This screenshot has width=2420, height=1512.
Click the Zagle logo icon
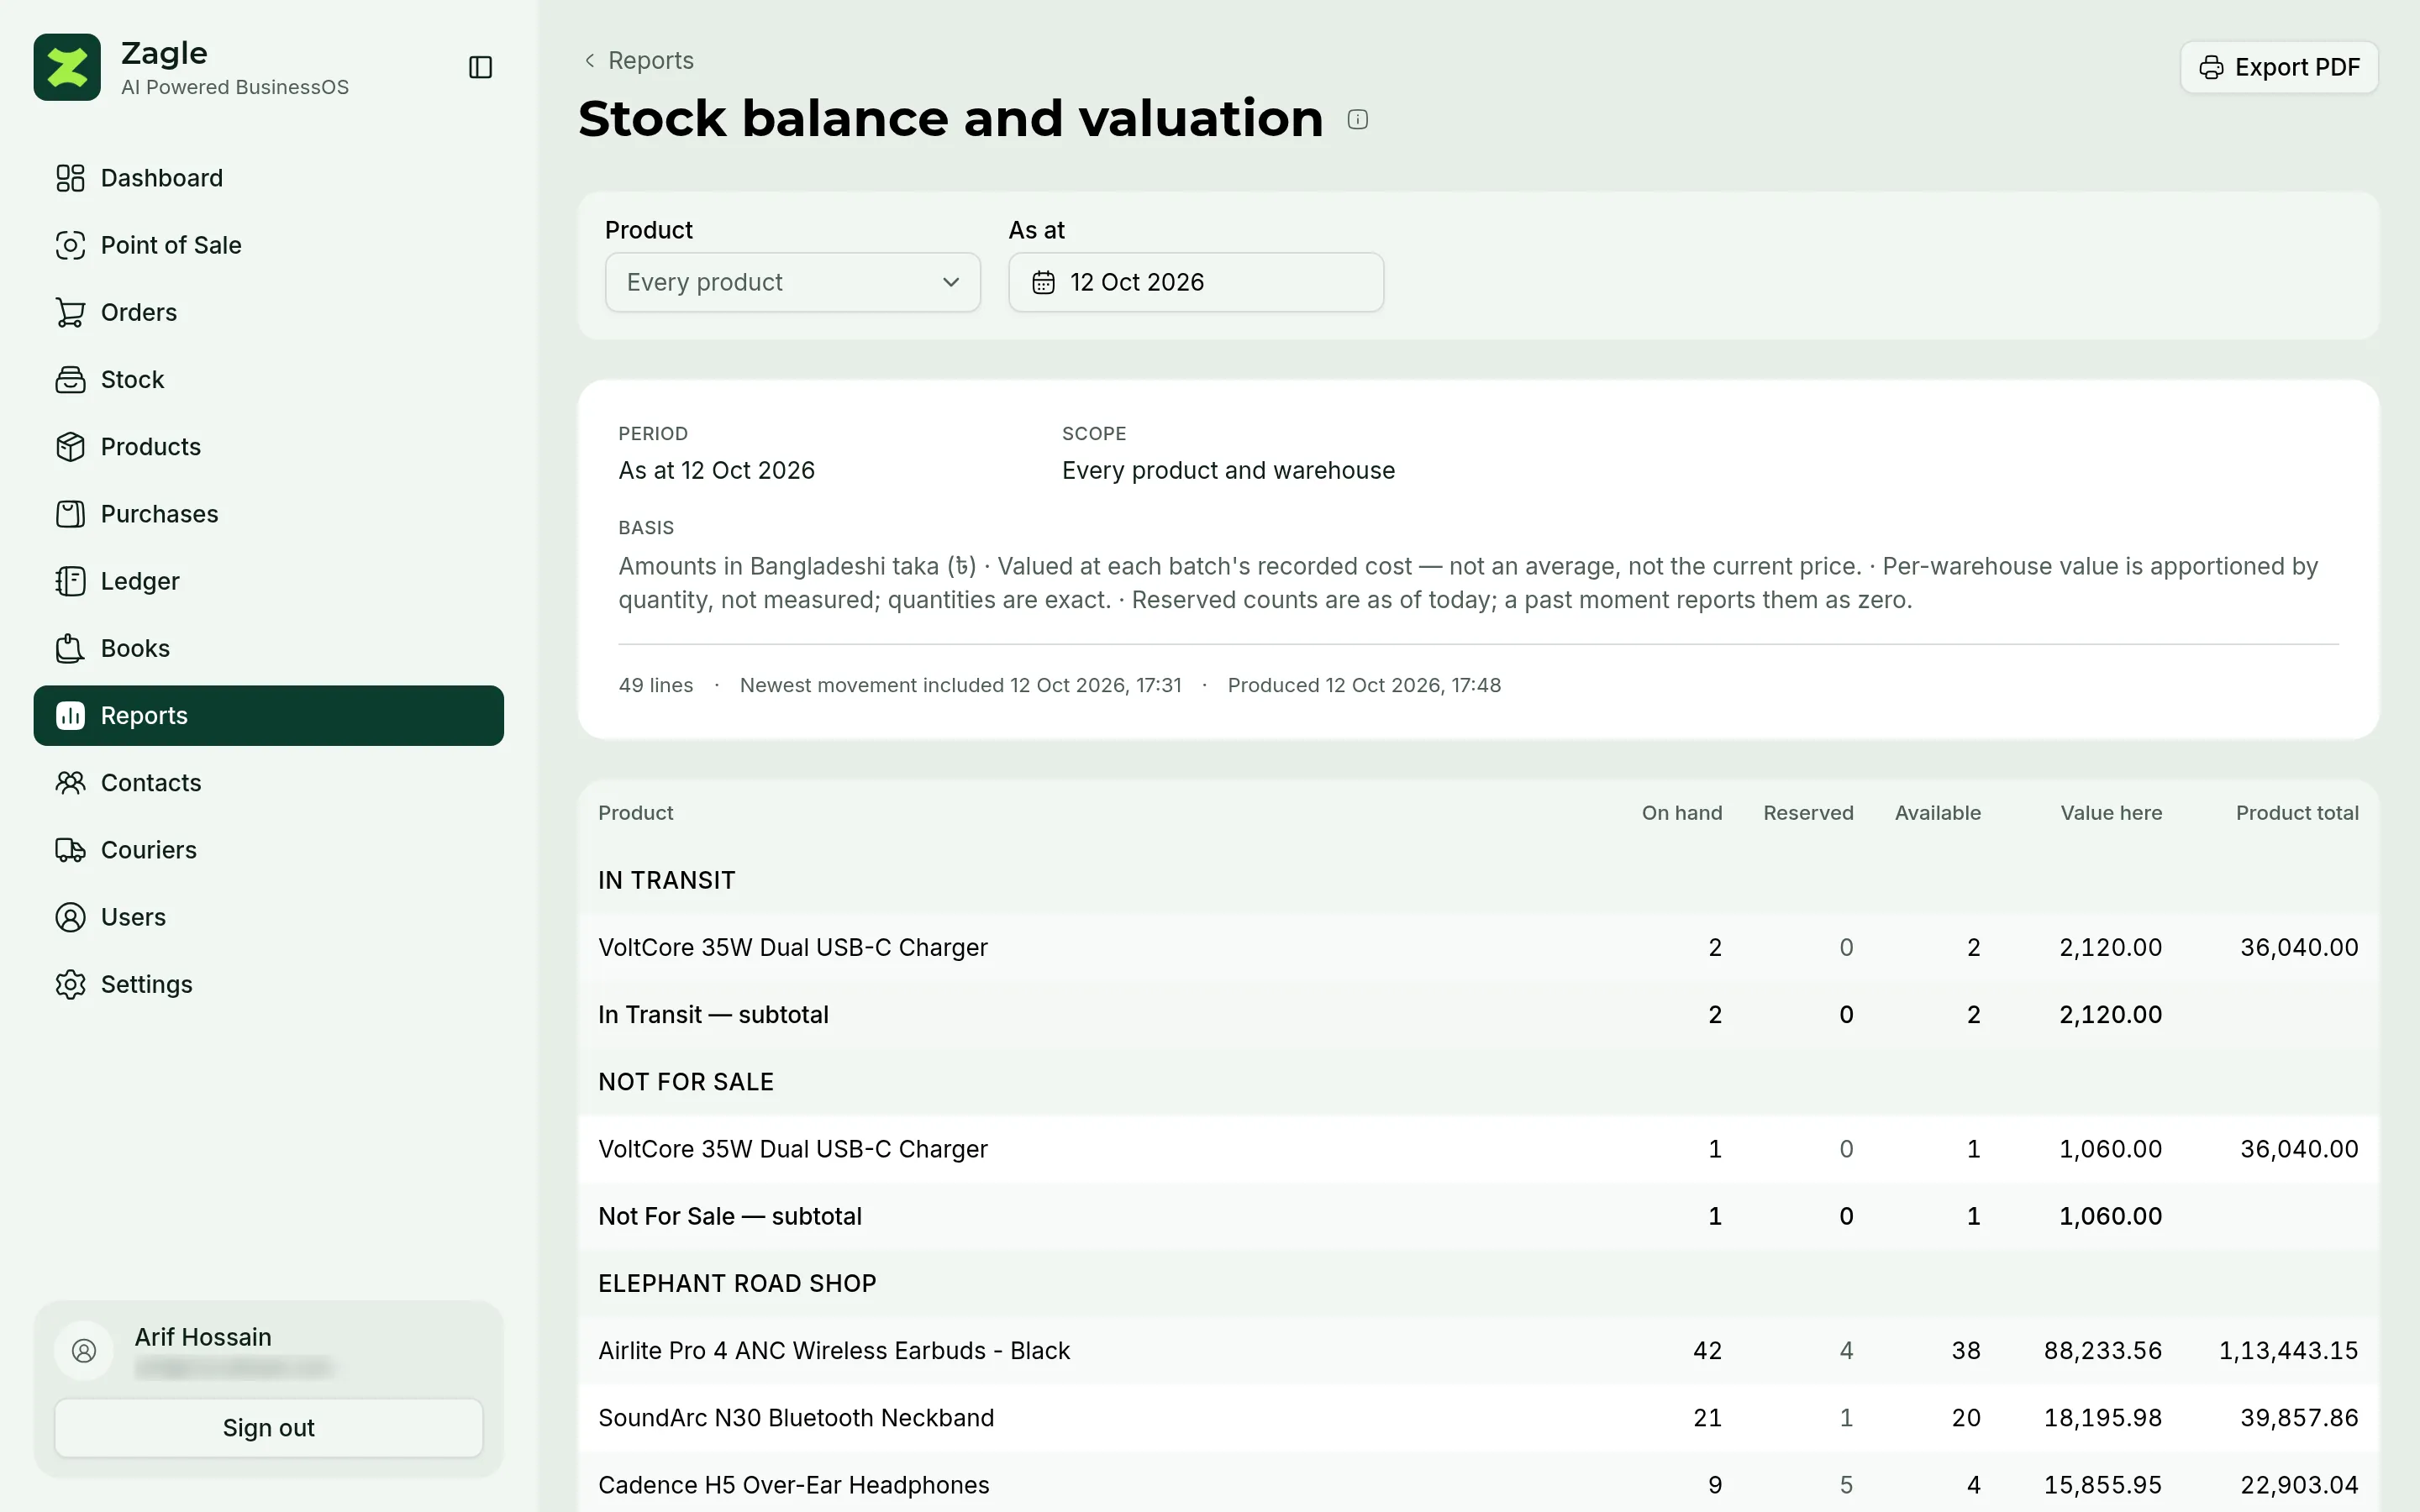point(67,67)
